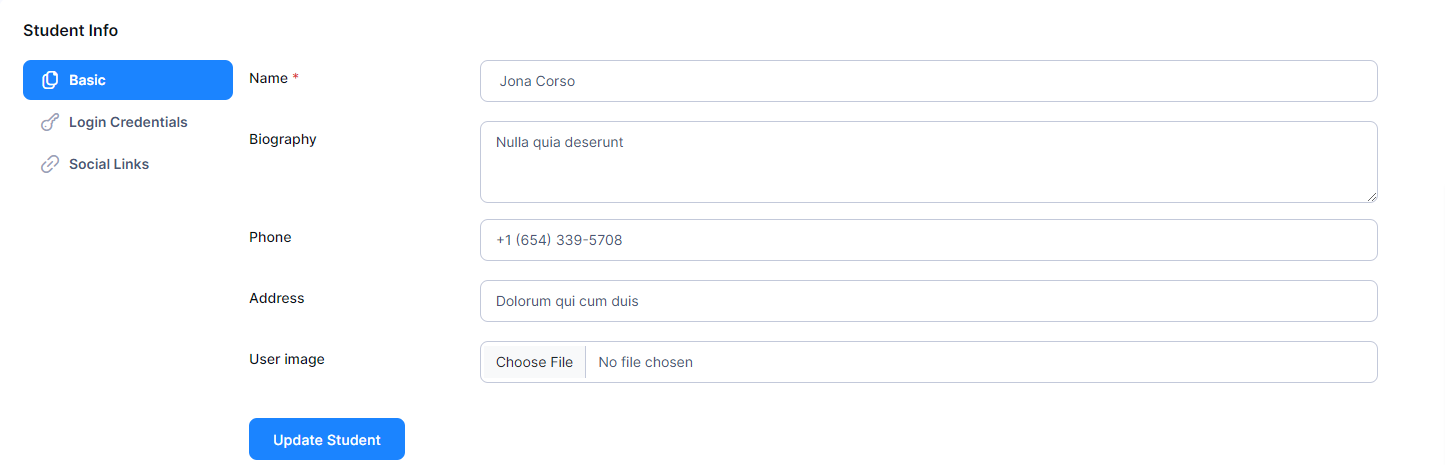Click the Address label text

click(x=277, y=298)
